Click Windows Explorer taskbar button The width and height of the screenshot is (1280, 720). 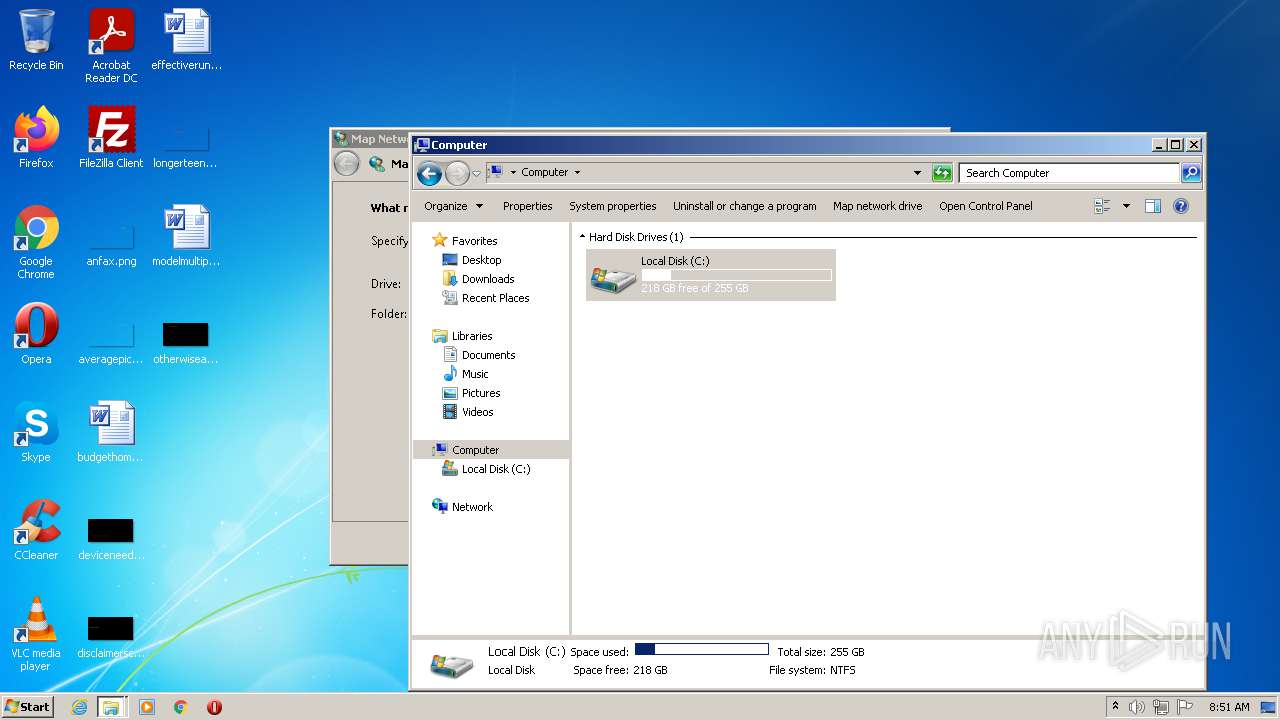111,707
